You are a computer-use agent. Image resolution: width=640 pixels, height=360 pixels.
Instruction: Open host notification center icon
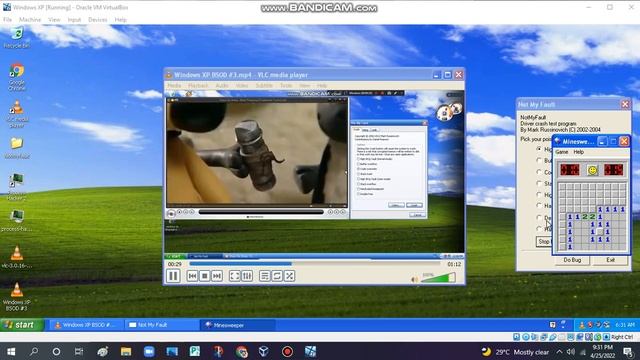(629, 352)
